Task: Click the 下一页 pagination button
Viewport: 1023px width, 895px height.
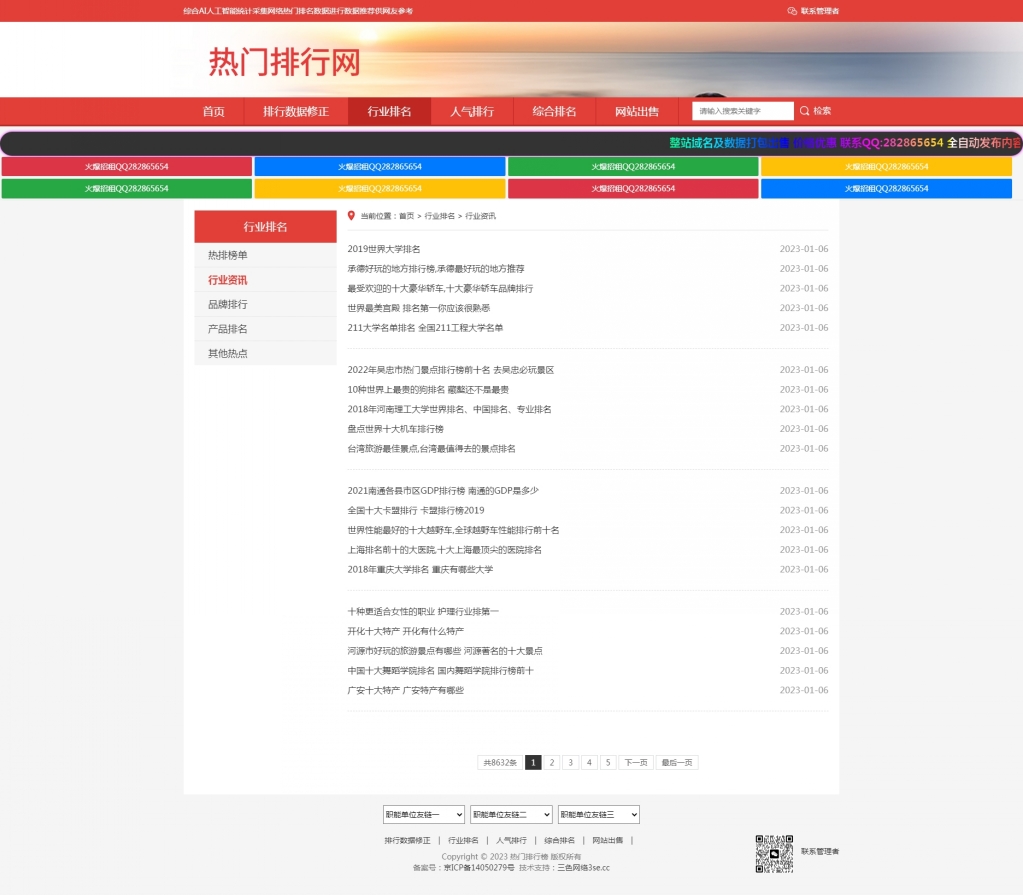Action: 635,762
